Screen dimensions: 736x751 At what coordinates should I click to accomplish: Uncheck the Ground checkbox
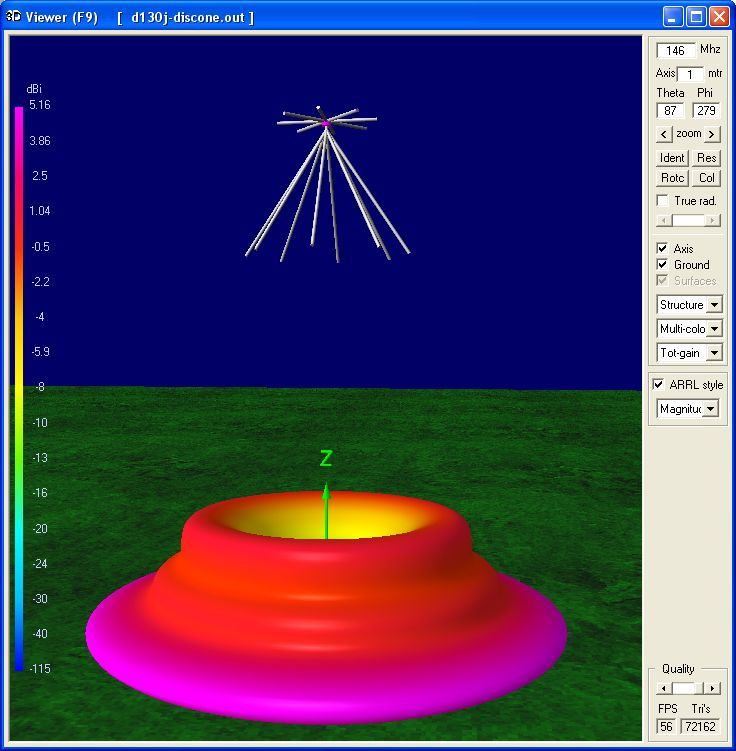click(663, 264)
